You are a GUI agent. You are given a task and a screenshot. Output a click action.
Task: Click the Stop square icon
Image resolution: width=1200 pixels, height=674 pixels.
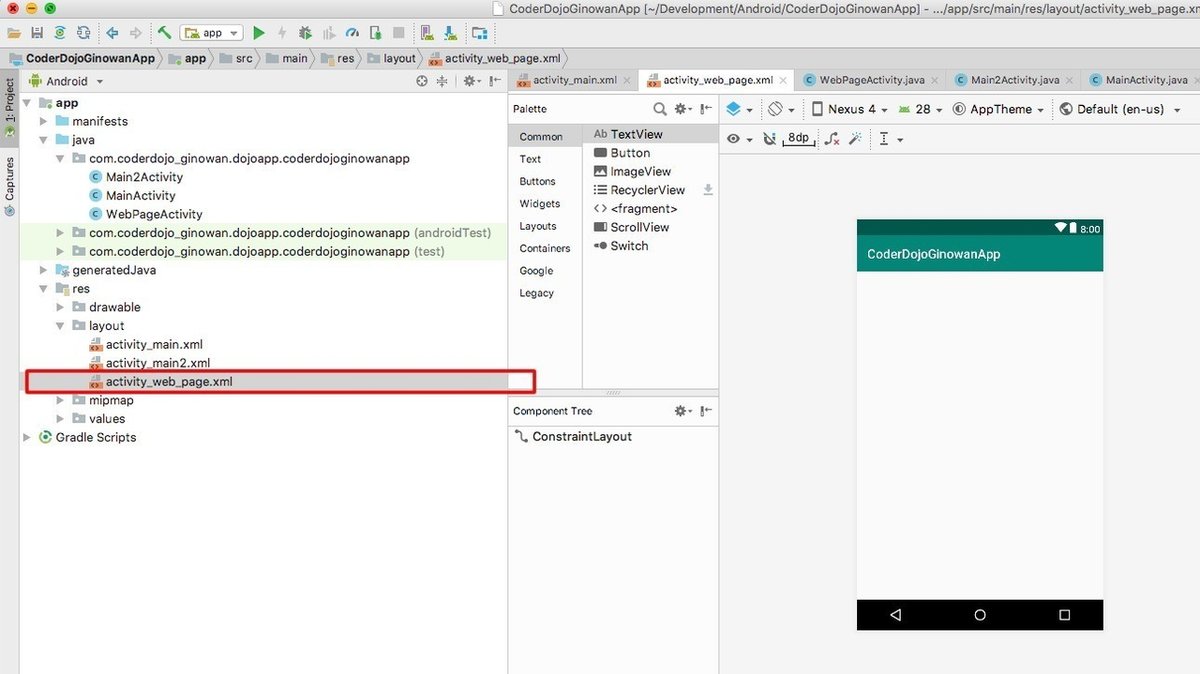(x=398, y=33)
